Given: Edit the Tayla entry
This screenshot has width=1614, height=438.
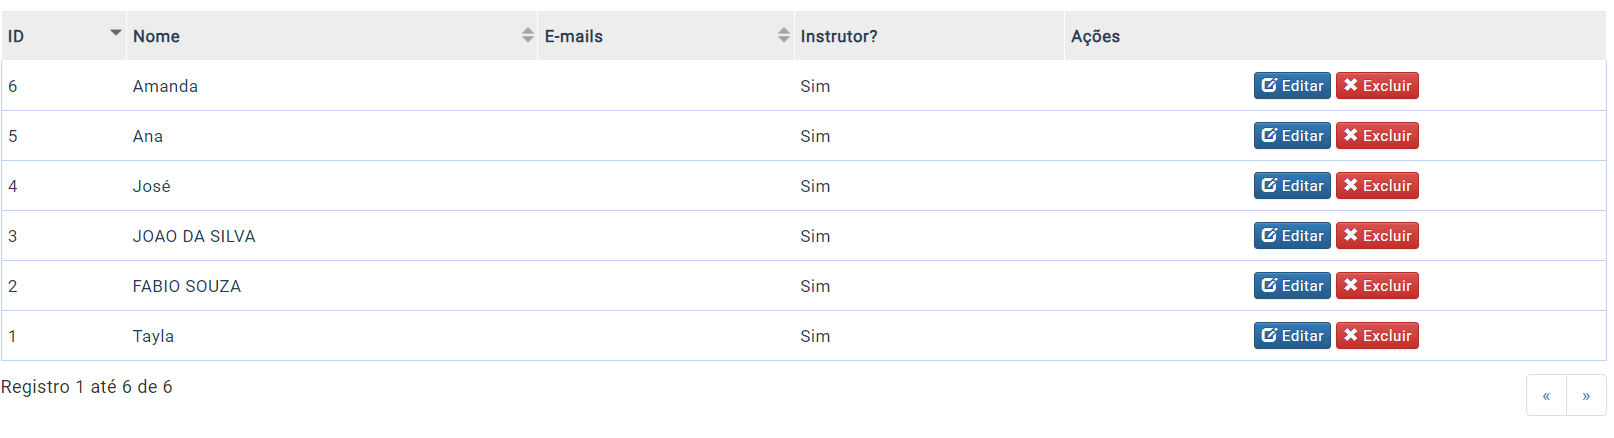Looking at the screenshot, I should point(1292,336).
